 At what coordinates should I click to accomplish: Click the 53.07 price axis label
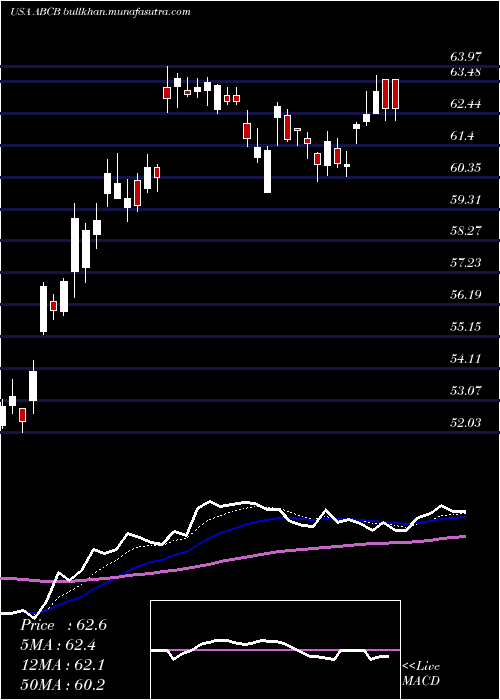coord(466,391)
